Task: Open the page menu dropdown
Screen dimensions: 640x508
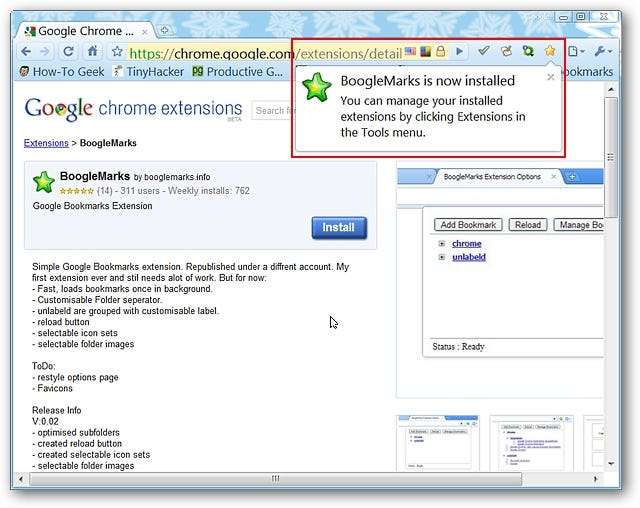Action: pos(576,51)
